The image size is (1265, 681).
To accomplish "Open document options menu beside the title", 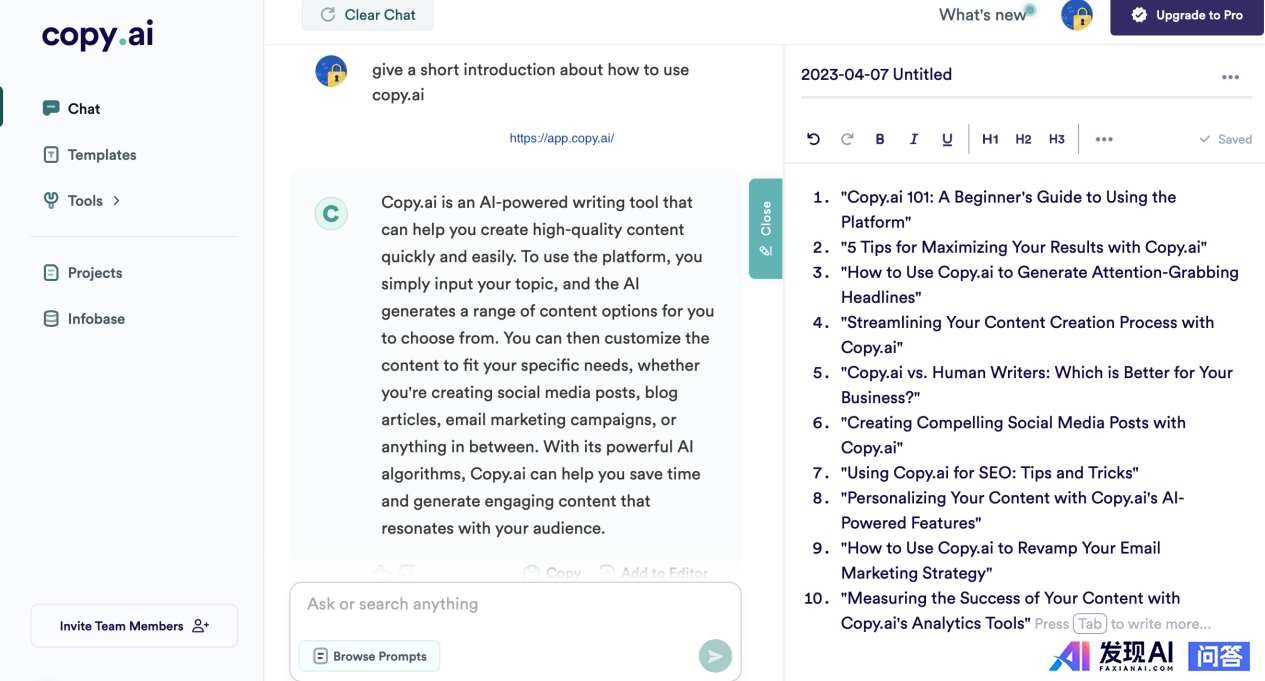I will (1230, 77).
